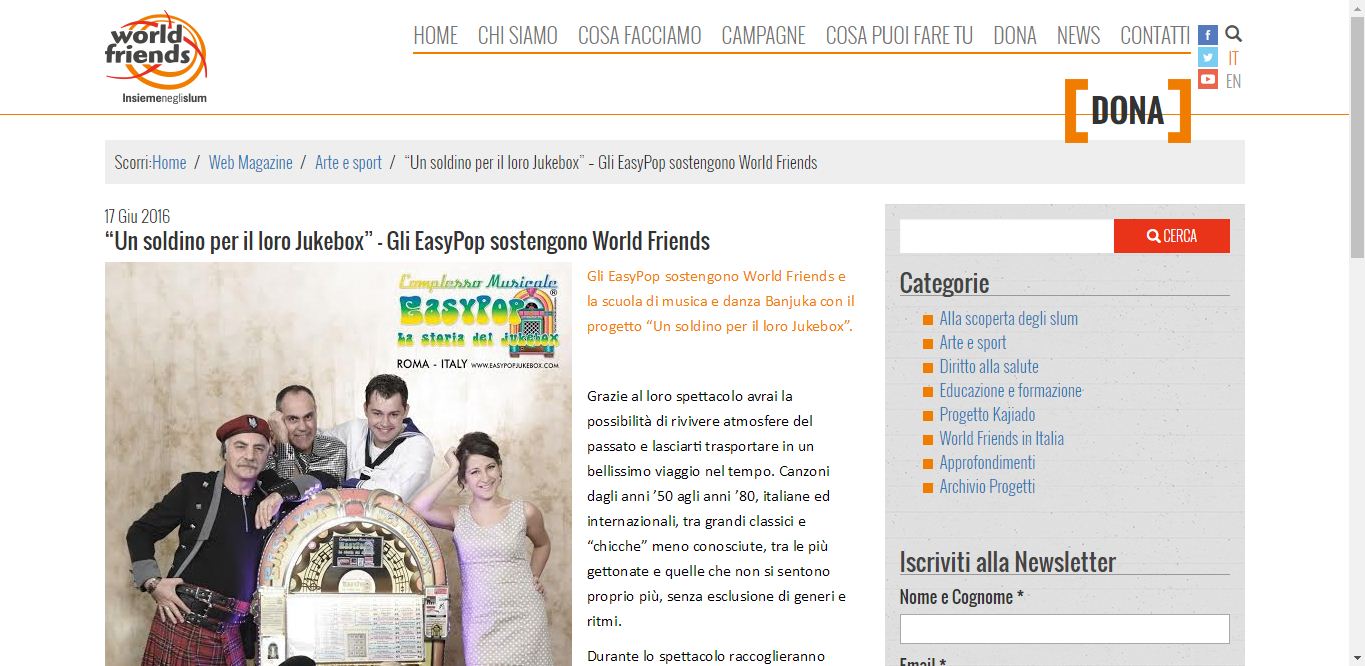1365x666 pixels.
Task: Open the COSA PUOI FARE TU menu
Action: (x=899, y=35)
